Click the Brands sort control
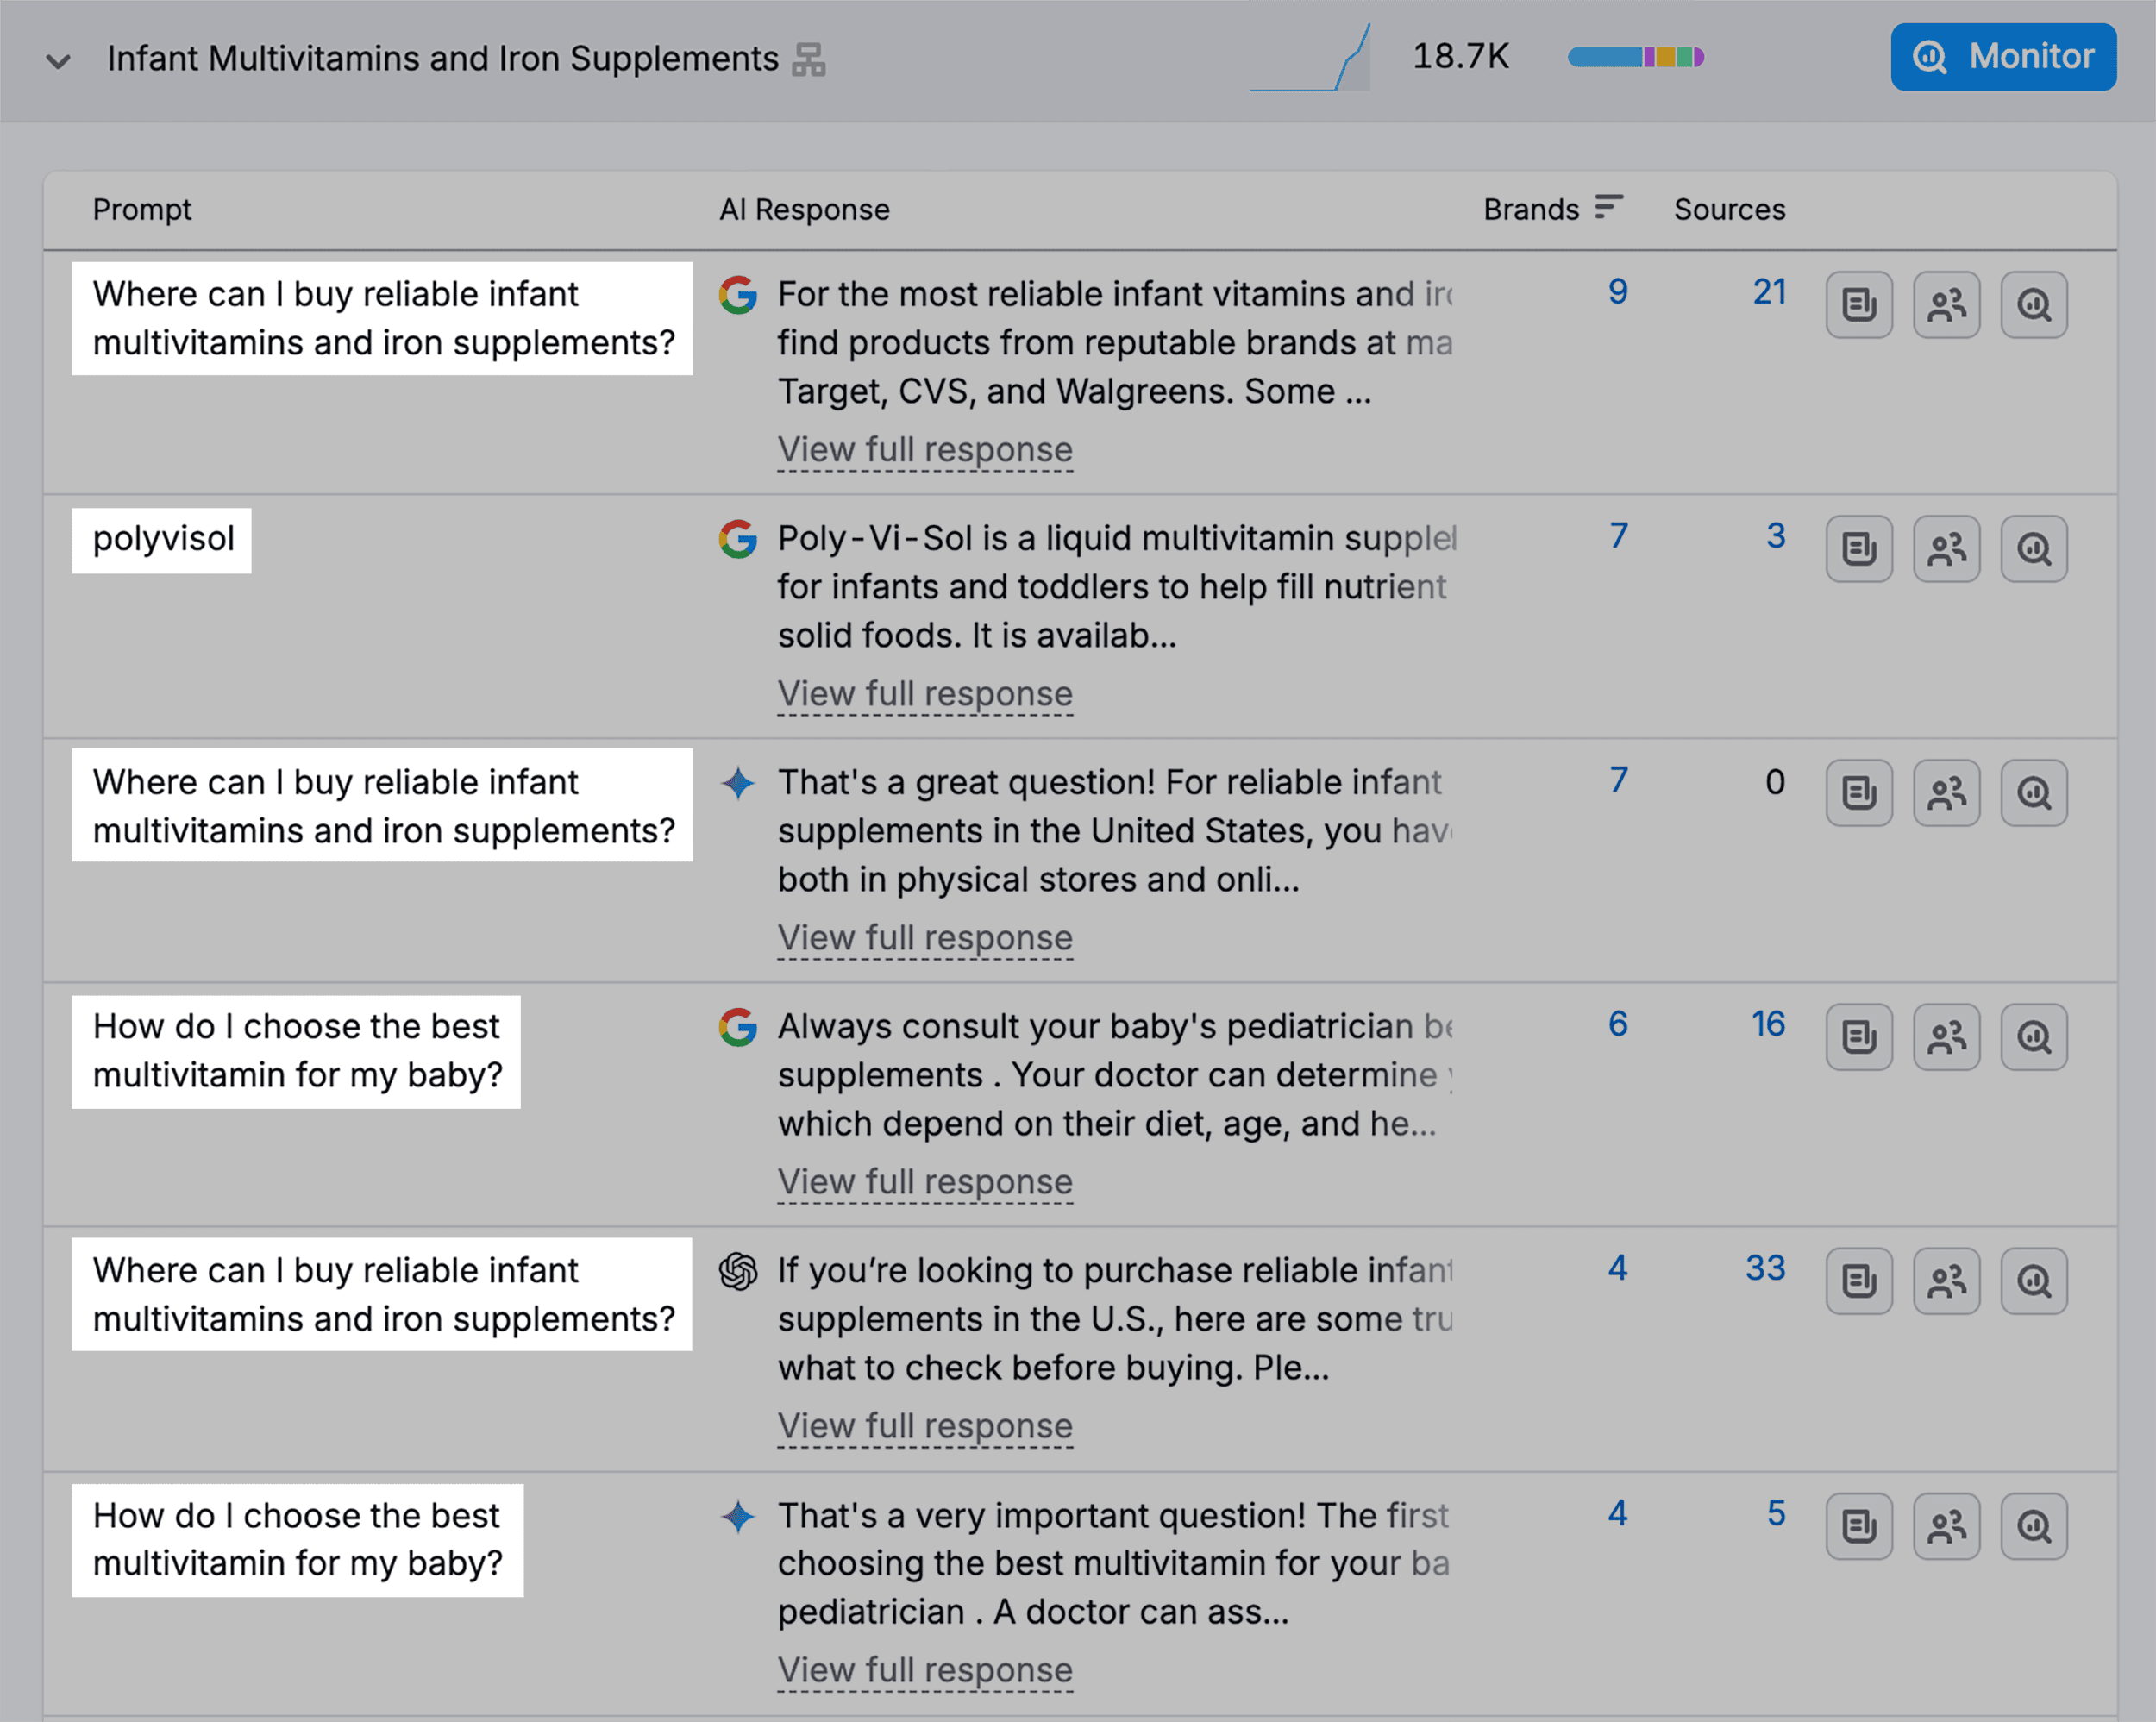The height and width of the screenshot is (1722, 2156). coord(1608,207)
